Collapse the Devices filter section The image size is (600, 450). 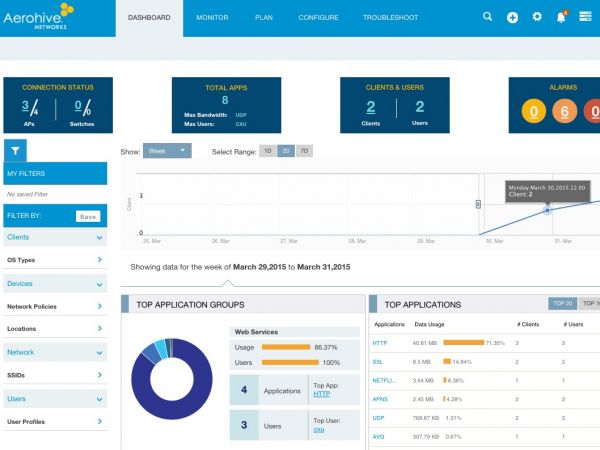pyautogui.click(x=55, y=284)
